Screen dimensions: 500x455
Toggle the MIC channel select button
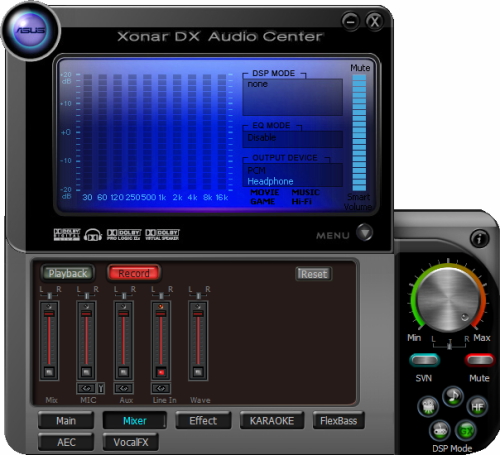pyautogui.click(x=86, y=371)
